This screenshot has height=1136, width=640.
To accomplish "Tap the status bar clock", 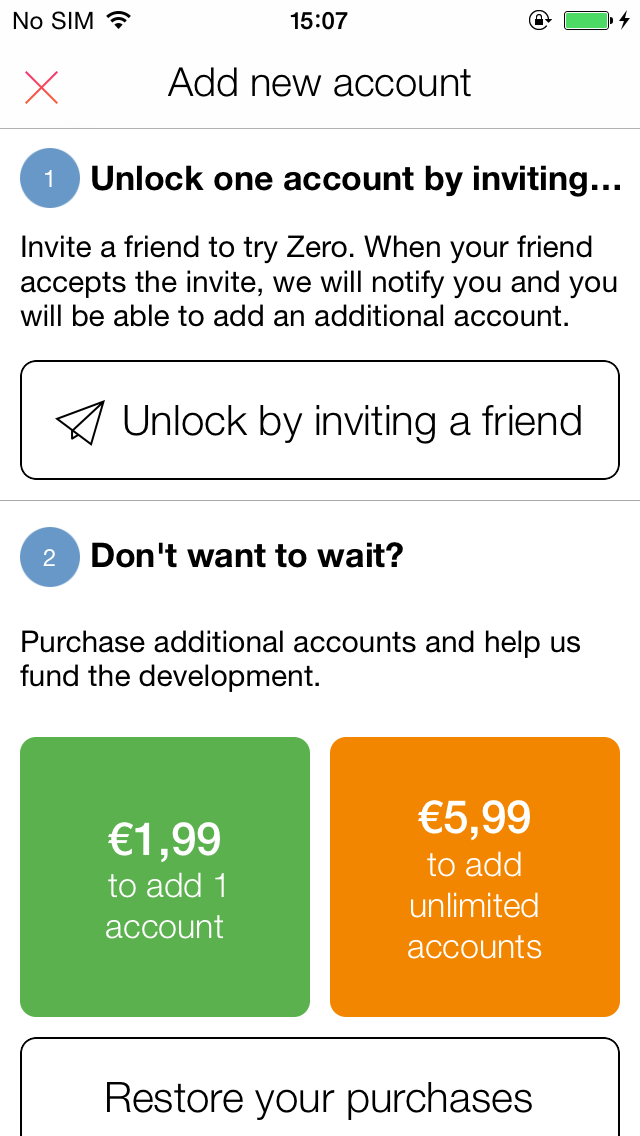I will (x=319, y=20).
